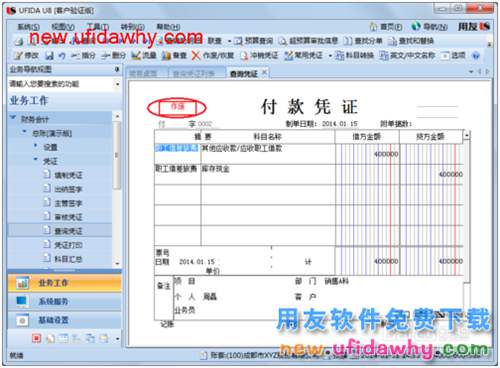Click the 系统服务 monitor icon
Image resolution: width=500 pixels, height=368 pixels.
pos(22,301)
